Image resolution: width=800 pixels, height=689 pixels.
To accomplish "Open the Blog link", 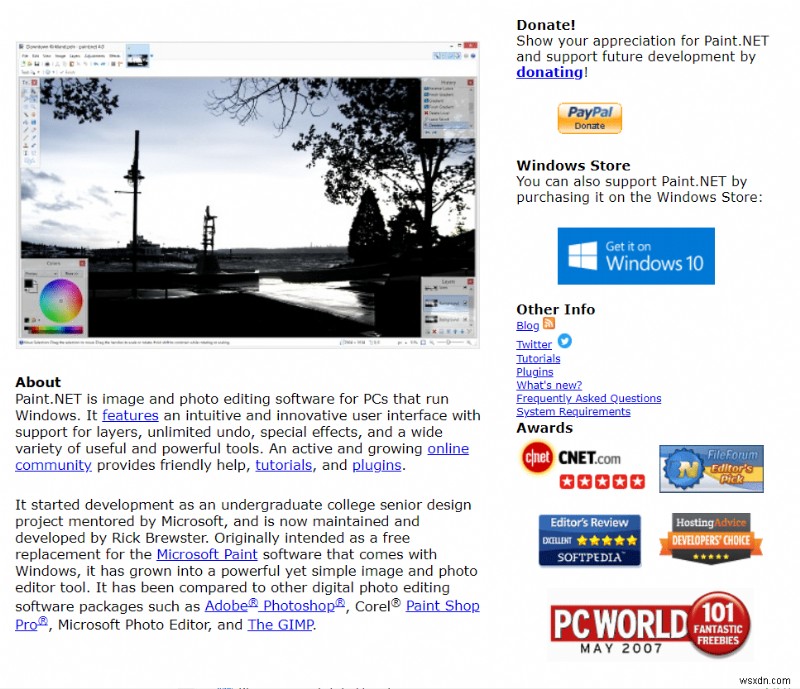I will pyautogui.click(x=528, y=326).
